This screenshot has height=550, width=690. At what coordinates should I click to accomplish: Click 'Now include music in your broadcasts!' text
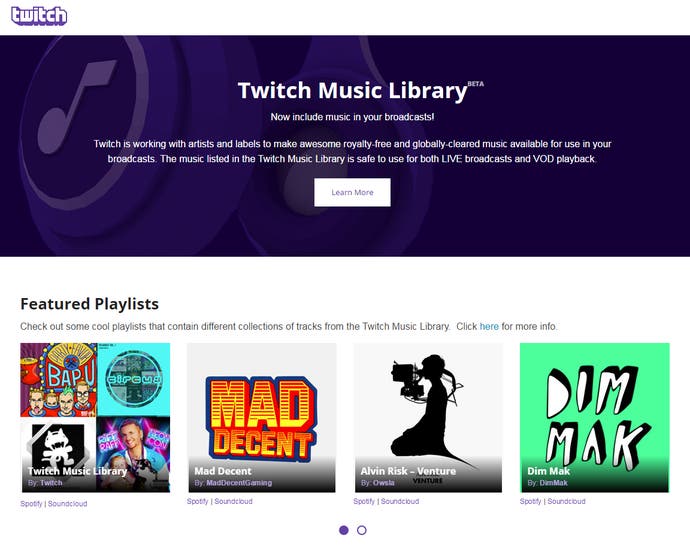(352, 117)
